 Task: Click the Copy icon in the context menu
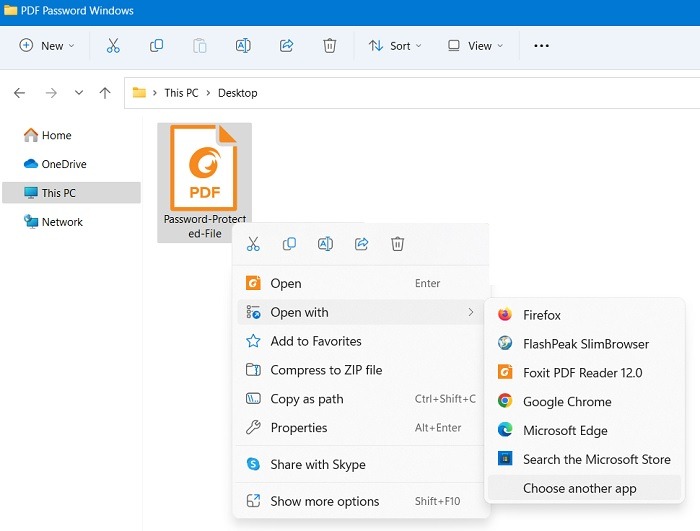(289, 244)
